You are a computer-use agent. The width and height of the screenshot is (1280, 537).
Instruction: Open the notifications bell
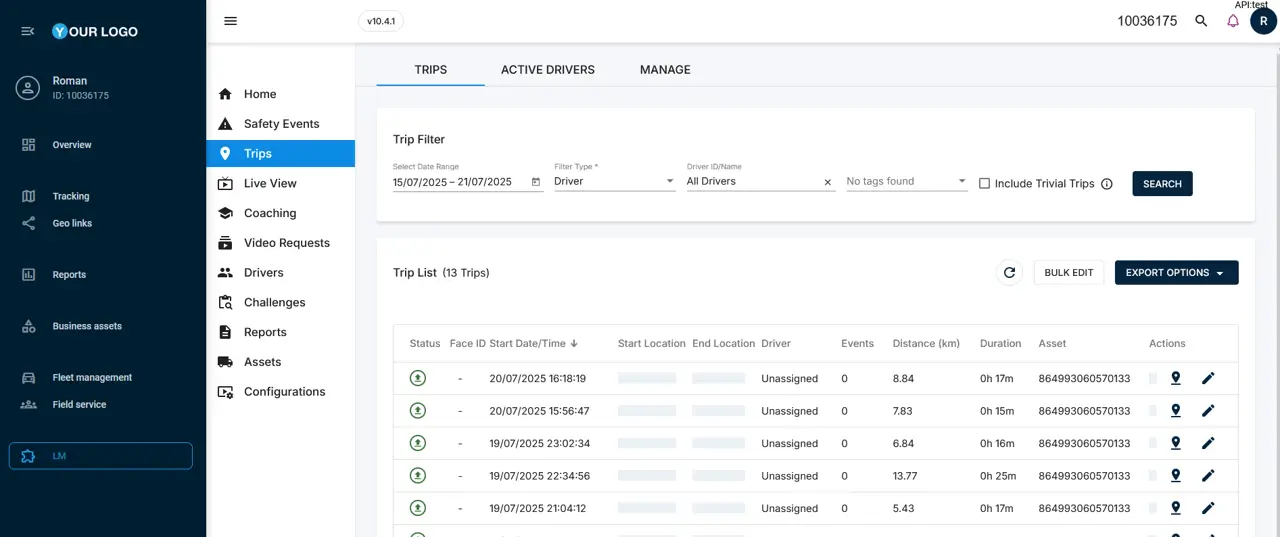coord(1233,21)
